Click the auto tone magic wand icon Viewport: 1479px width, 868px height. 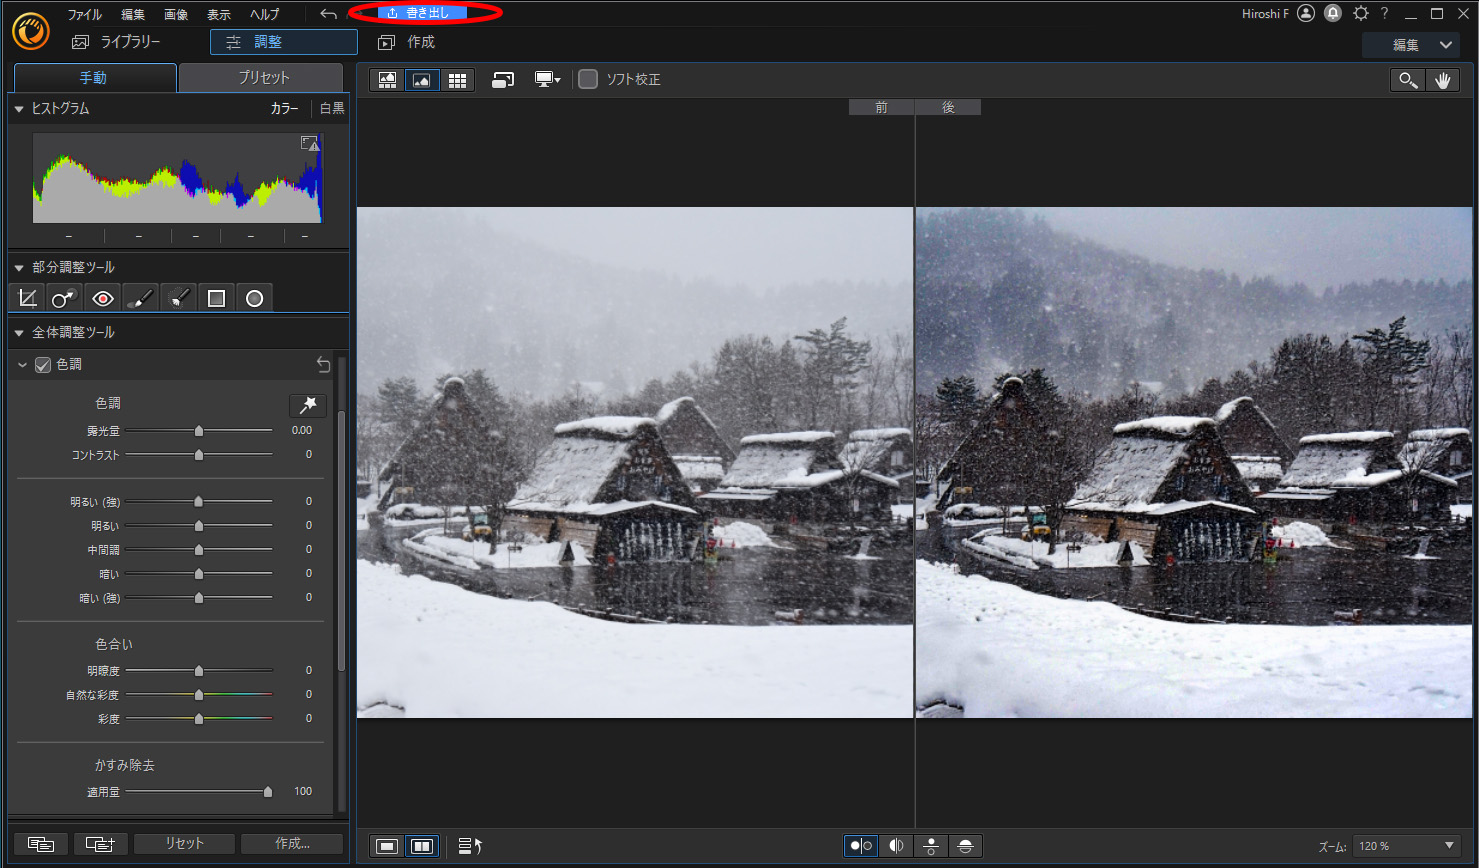[308, 404]
